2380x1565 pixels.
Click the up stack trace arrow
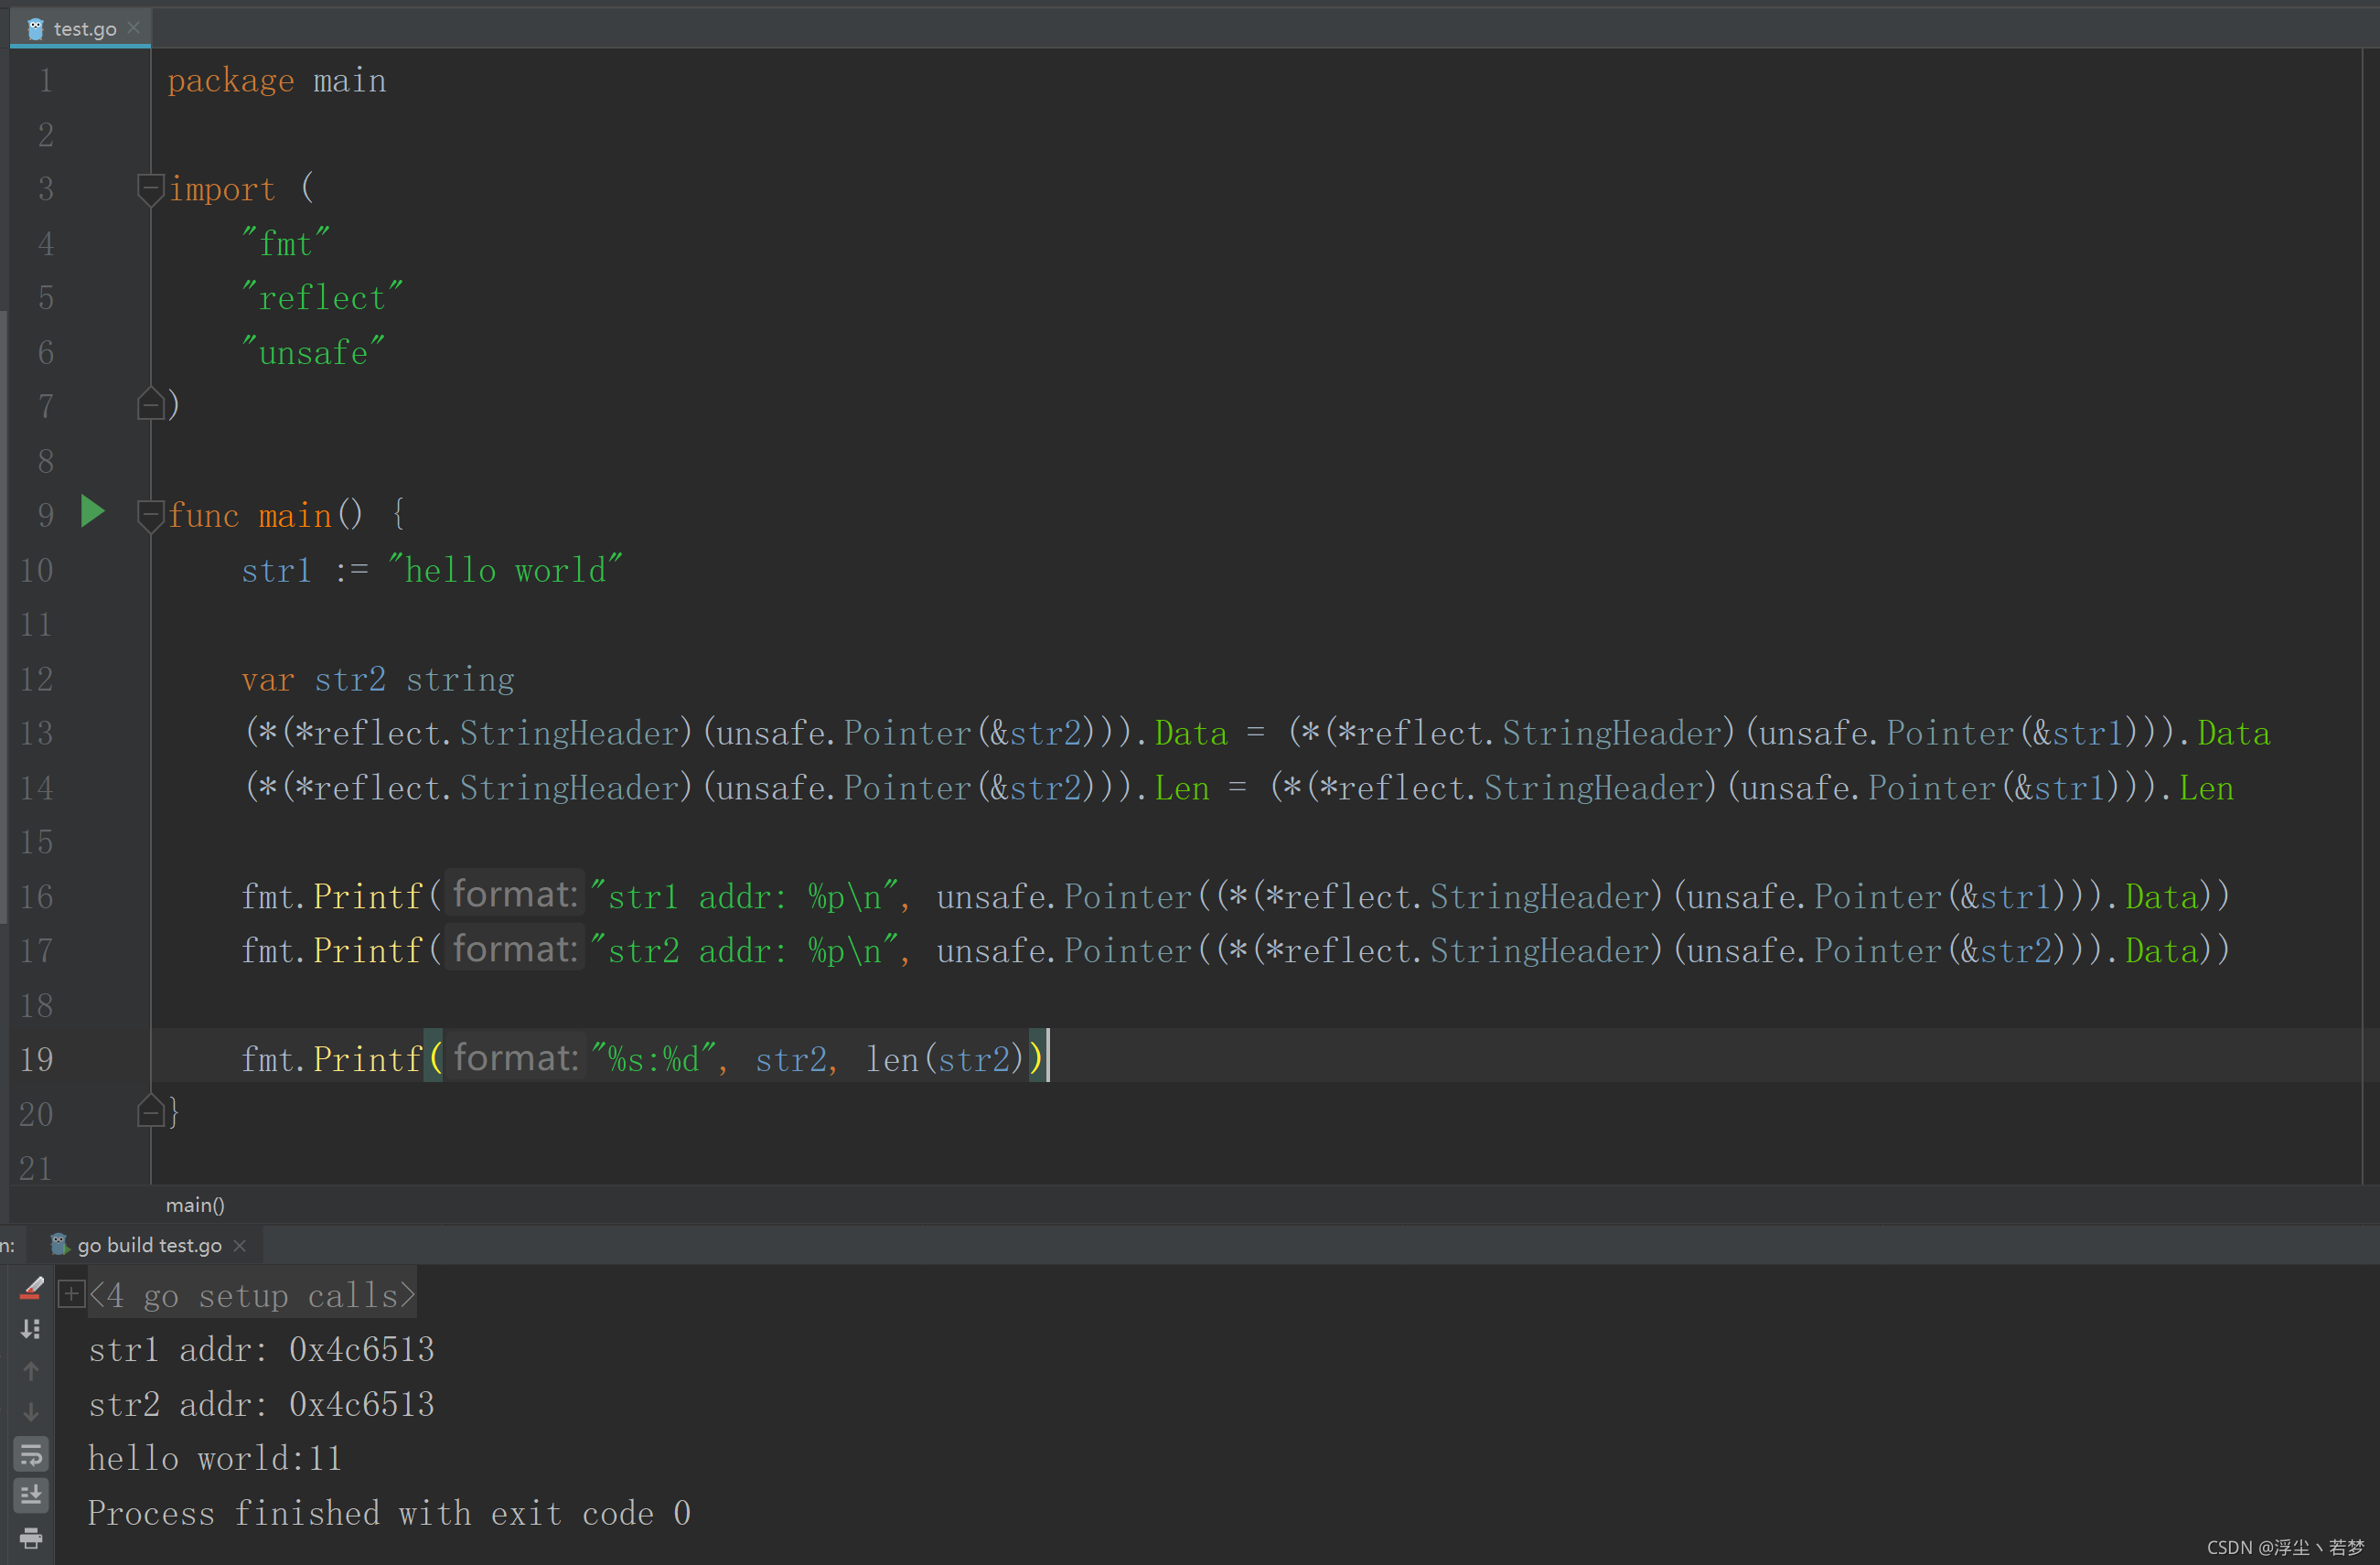[x=31, y=1371]
